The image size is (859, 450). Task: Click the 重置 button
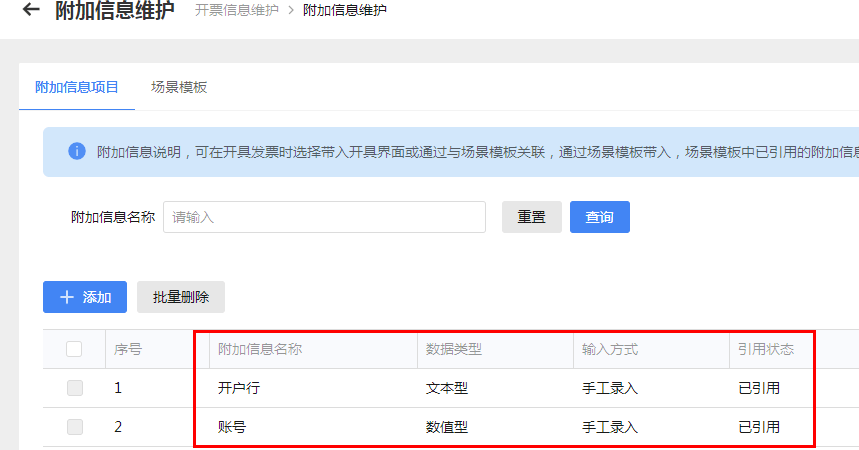point(532,217)
